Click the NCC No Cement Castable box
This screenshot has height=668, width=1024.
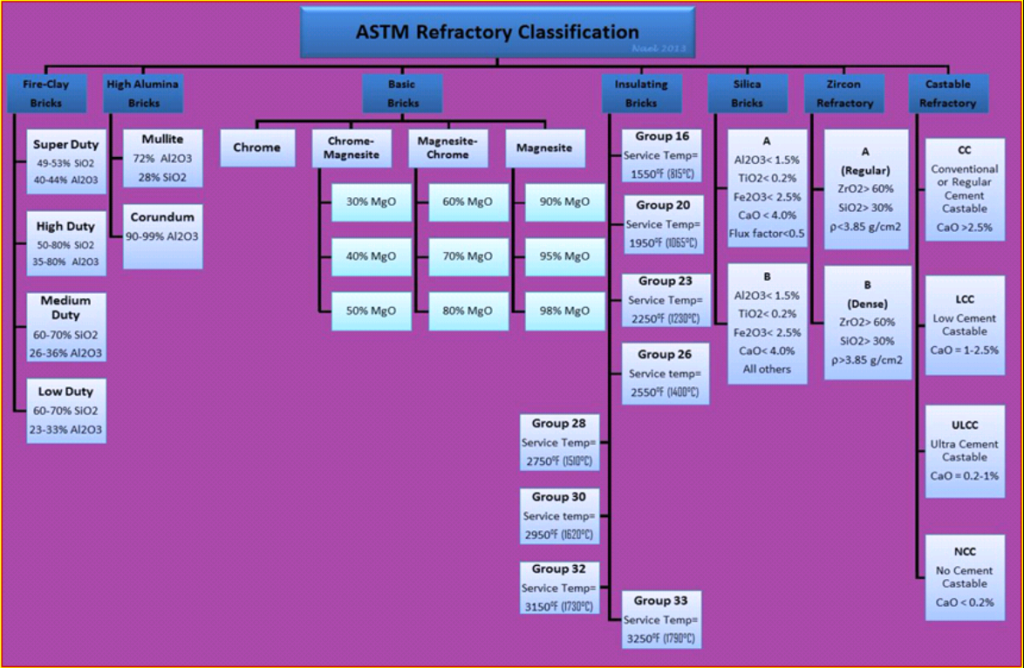coord(964,575)
